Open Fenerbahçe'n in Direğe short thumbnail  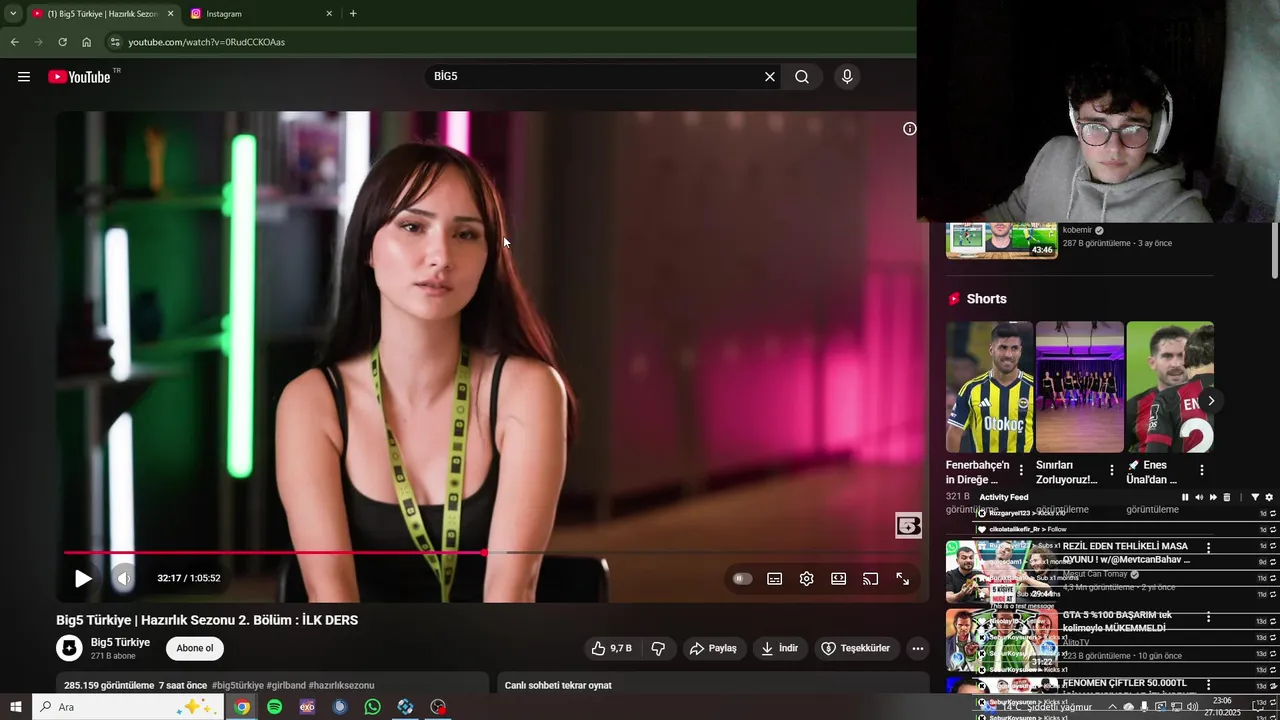pos(990,387)
